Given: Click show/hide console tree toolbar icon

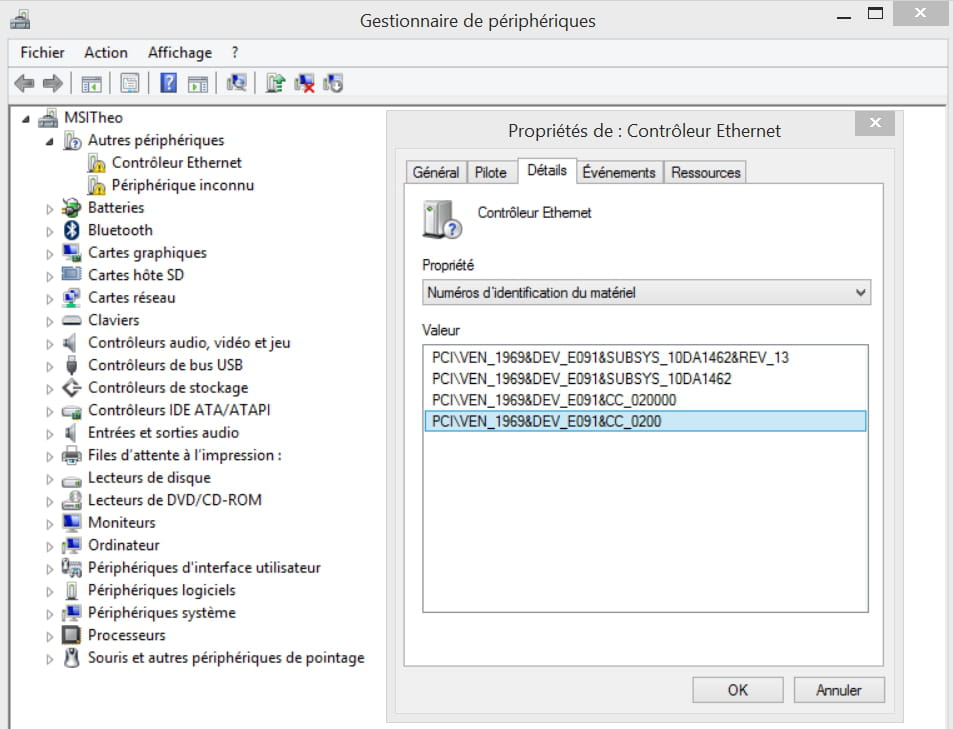Looking at the screenshot, I should point(91,83).
